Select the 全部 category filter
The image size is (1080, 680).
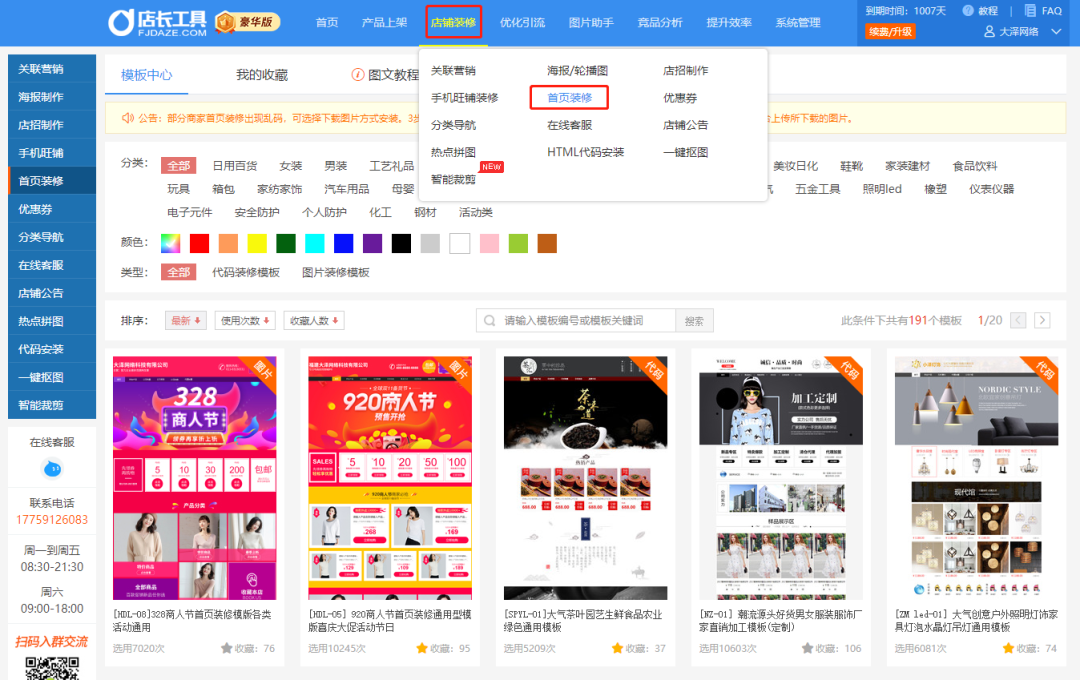[x=178, y=166]
